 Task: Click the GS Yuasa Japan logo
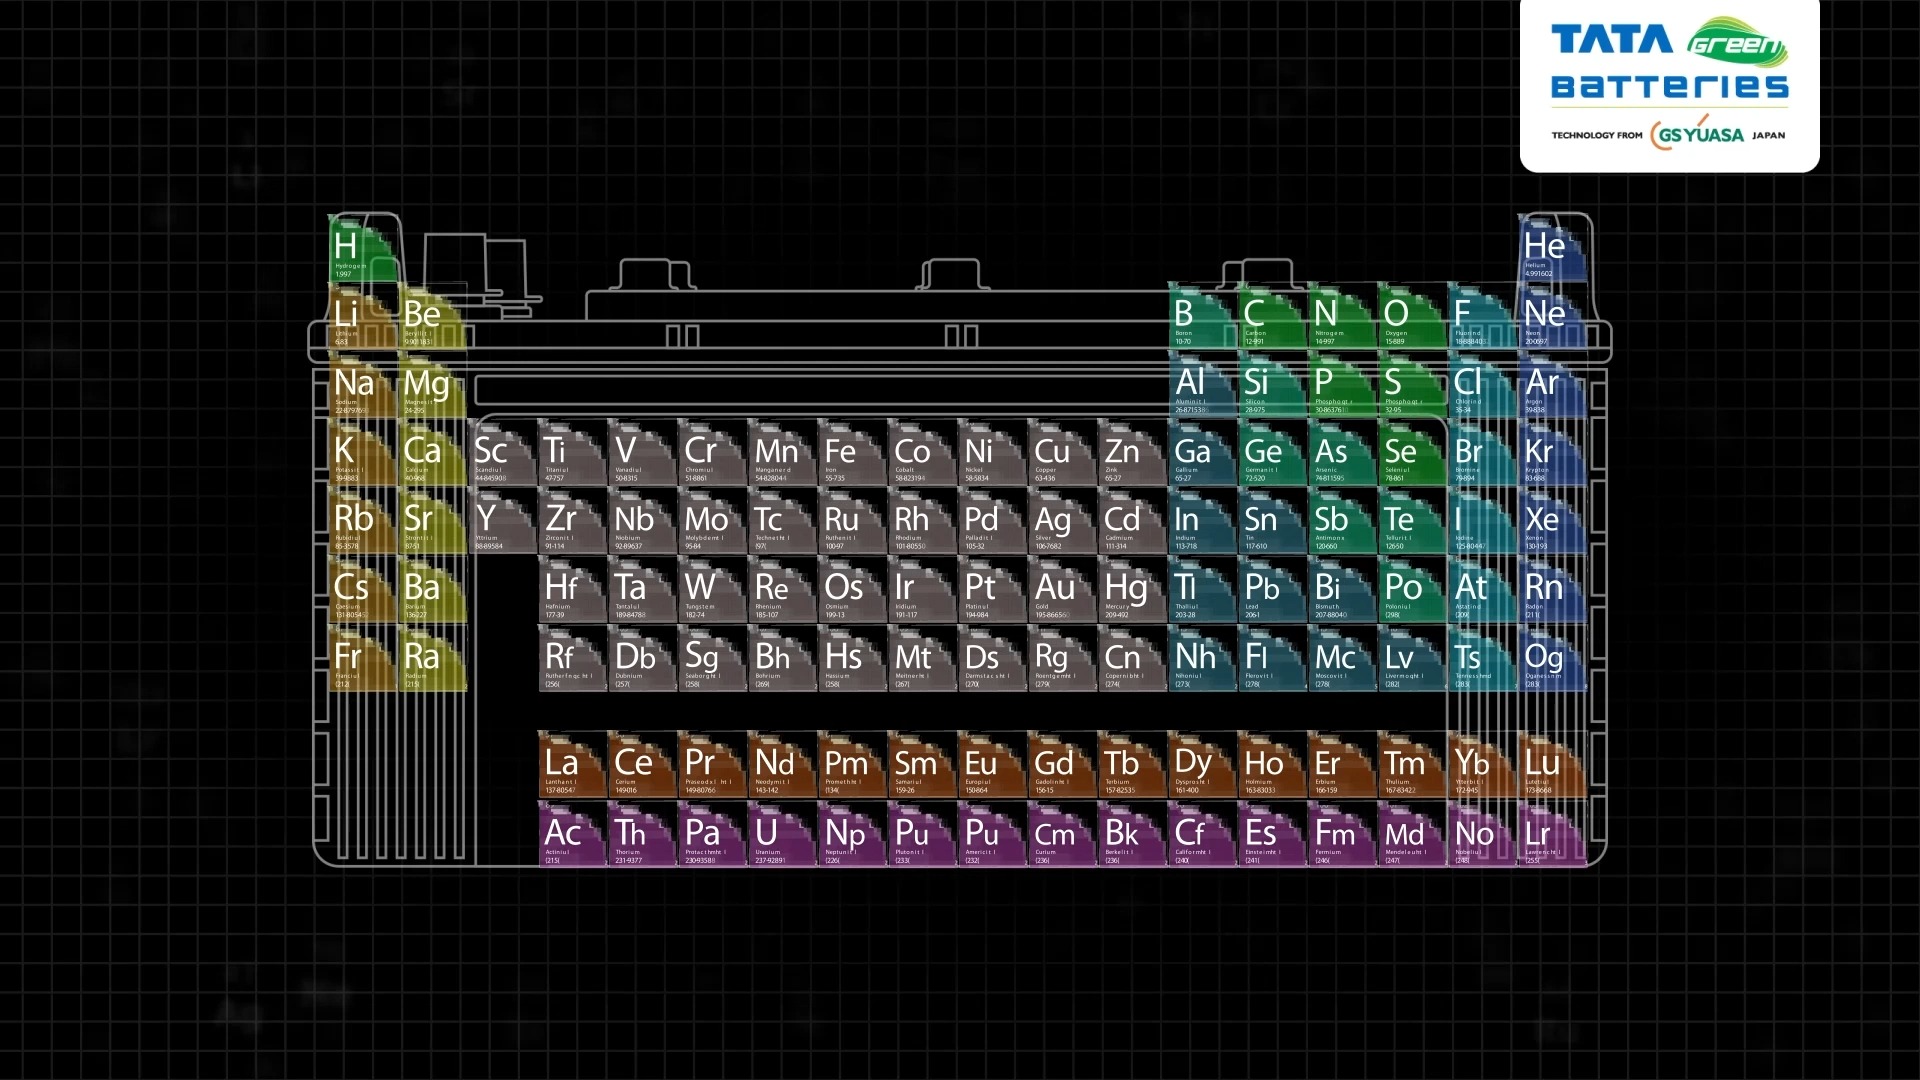1668,134
